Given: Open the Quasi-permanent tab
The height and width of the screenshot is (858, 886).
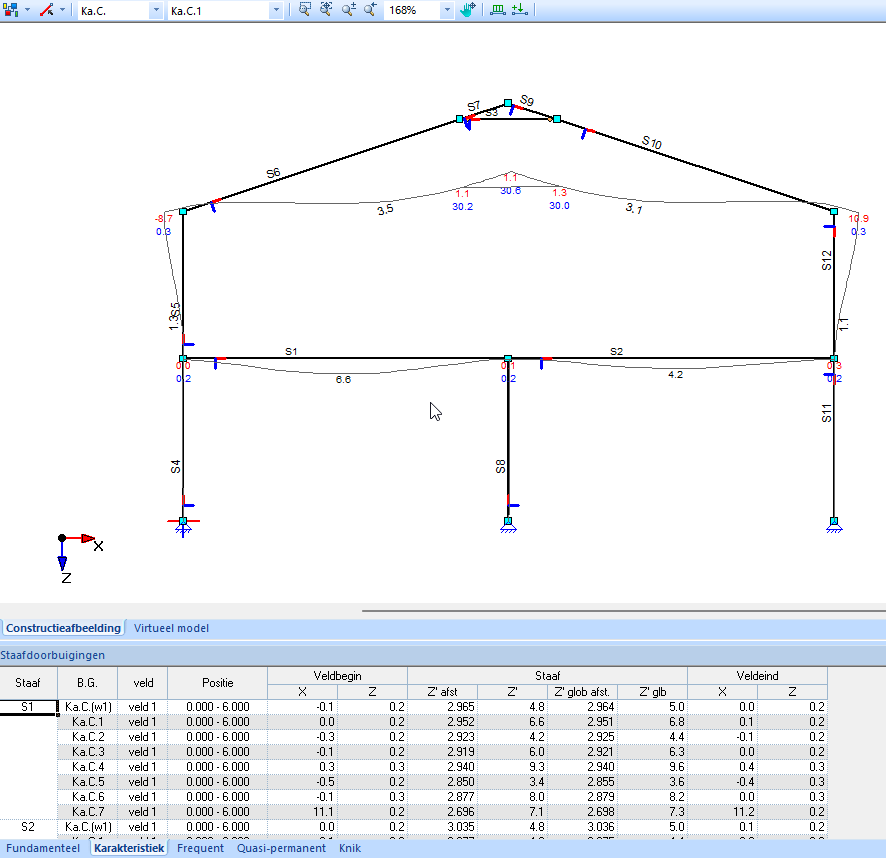Looking at the screenshot, I should tap(281, 848).
